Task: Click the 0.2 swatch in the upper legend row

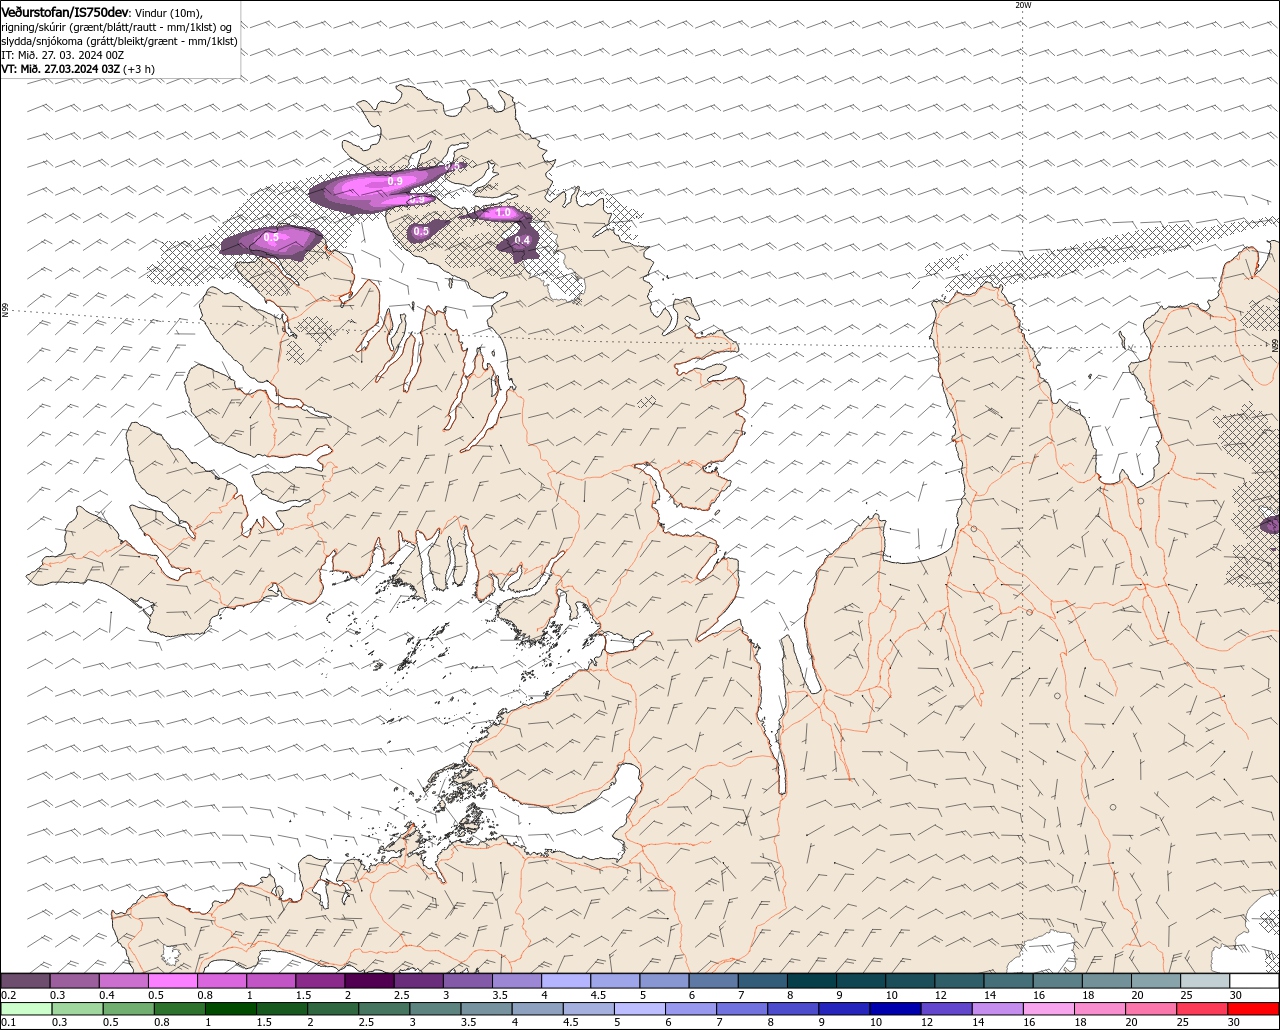Action: coord(25,981)
